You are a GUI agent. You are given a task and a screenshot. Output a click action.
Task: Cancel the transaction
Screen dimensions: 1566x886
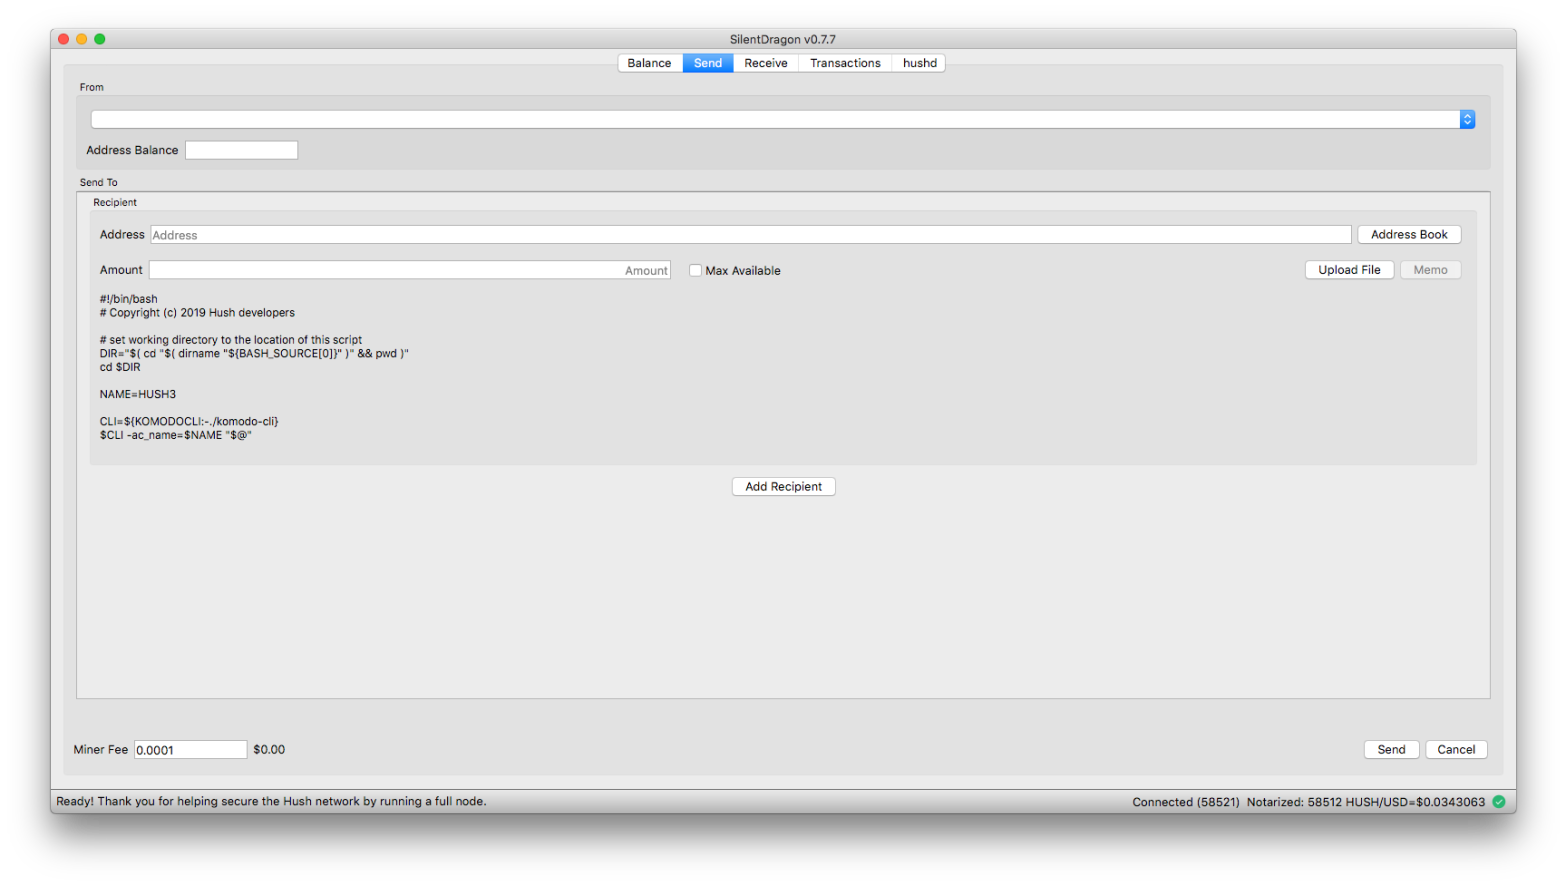click(x=1456, y=750)
